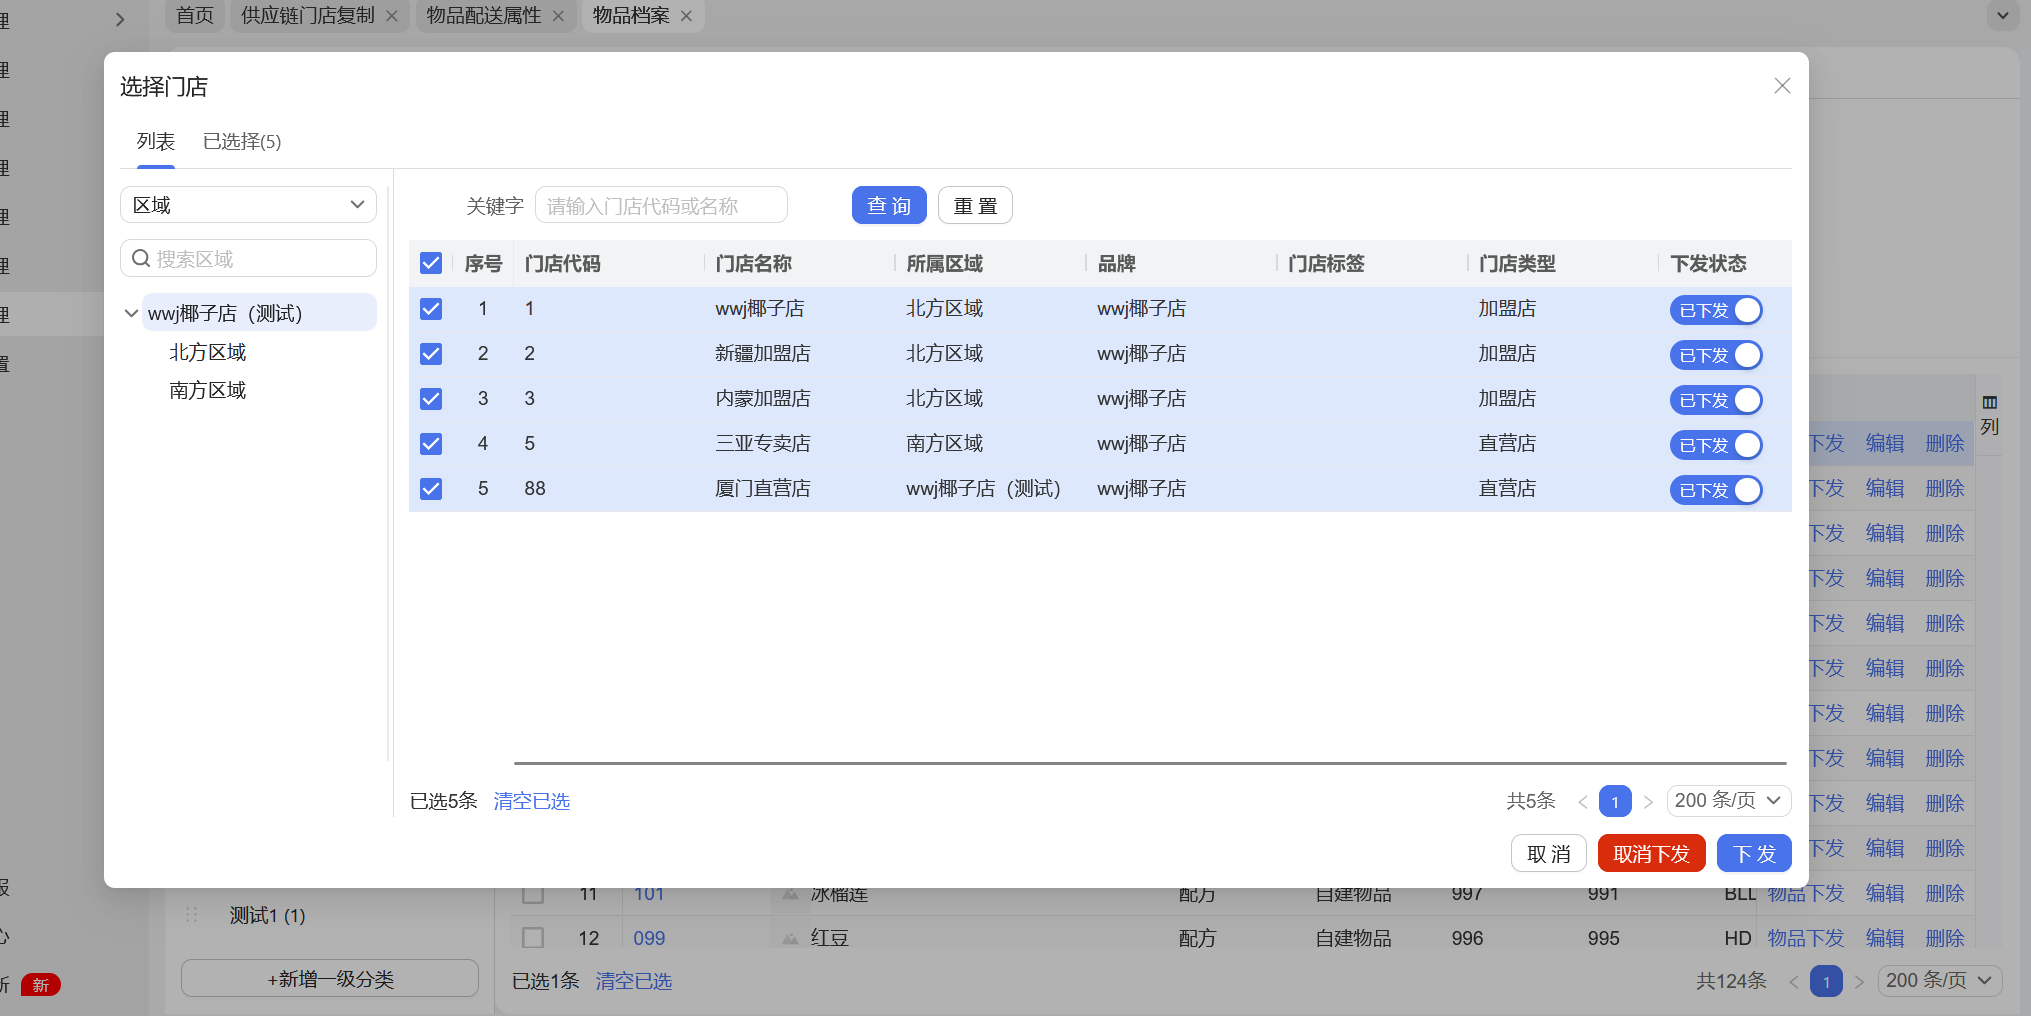2031x1016 pixels.
Task: Switch to the 已选择(5) tab
Action: [242, 142]
